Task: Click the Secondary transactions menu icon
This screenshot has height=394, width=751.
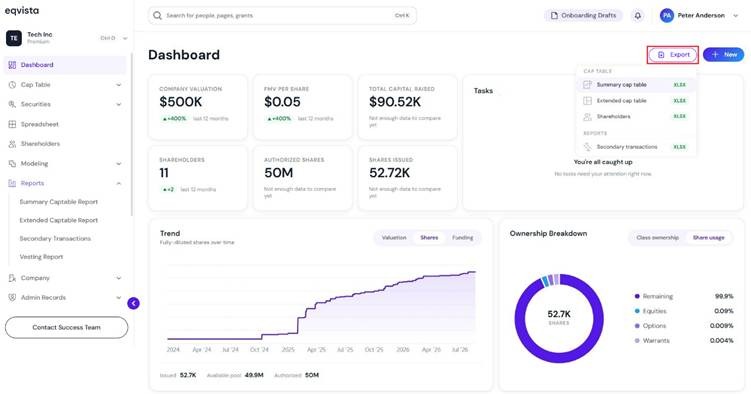Action: coord(587,147)
